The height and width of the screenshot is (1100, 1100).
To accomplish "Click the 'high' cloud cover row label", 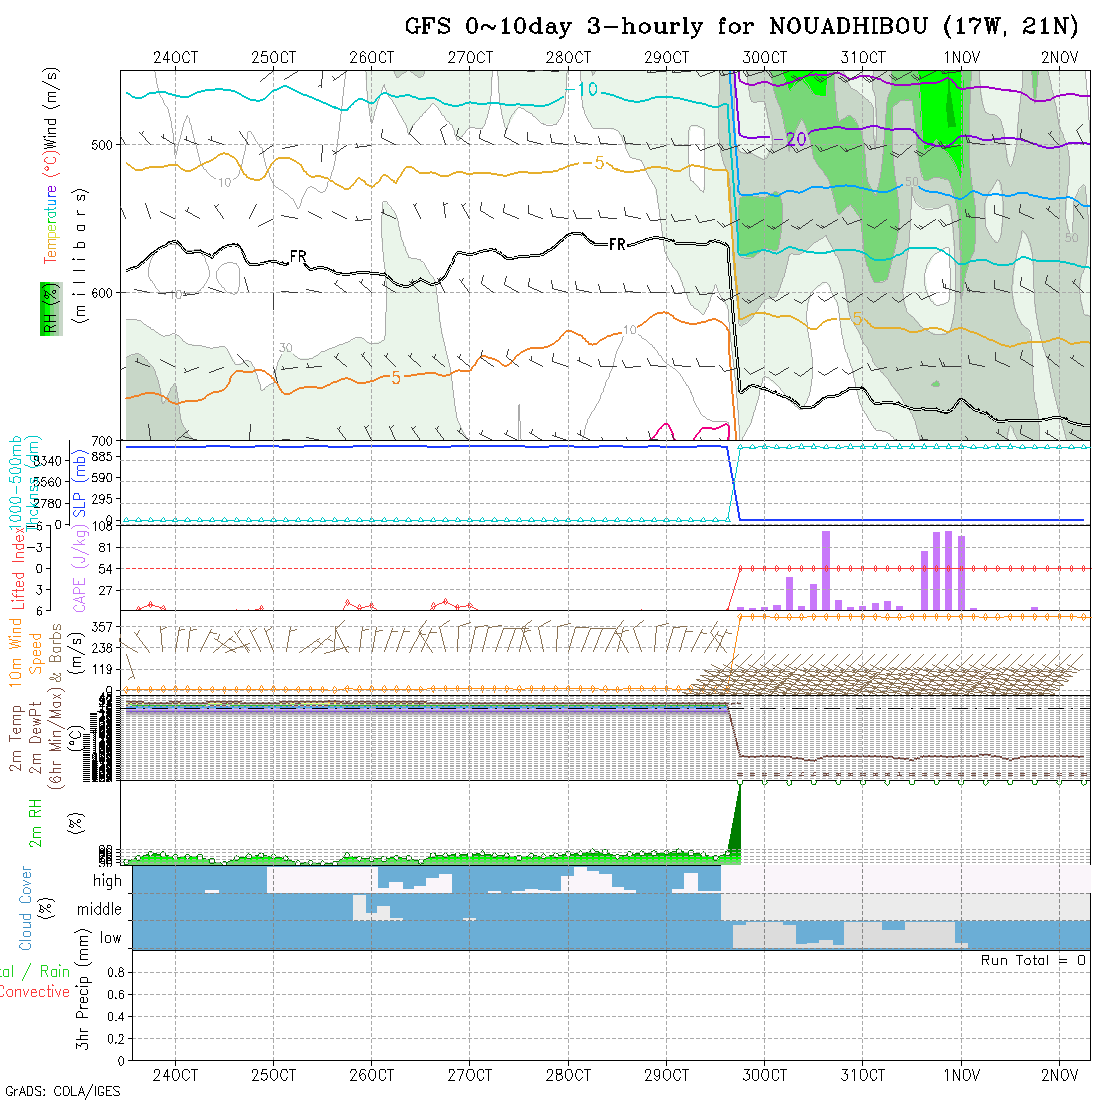I will click(107, 881).
